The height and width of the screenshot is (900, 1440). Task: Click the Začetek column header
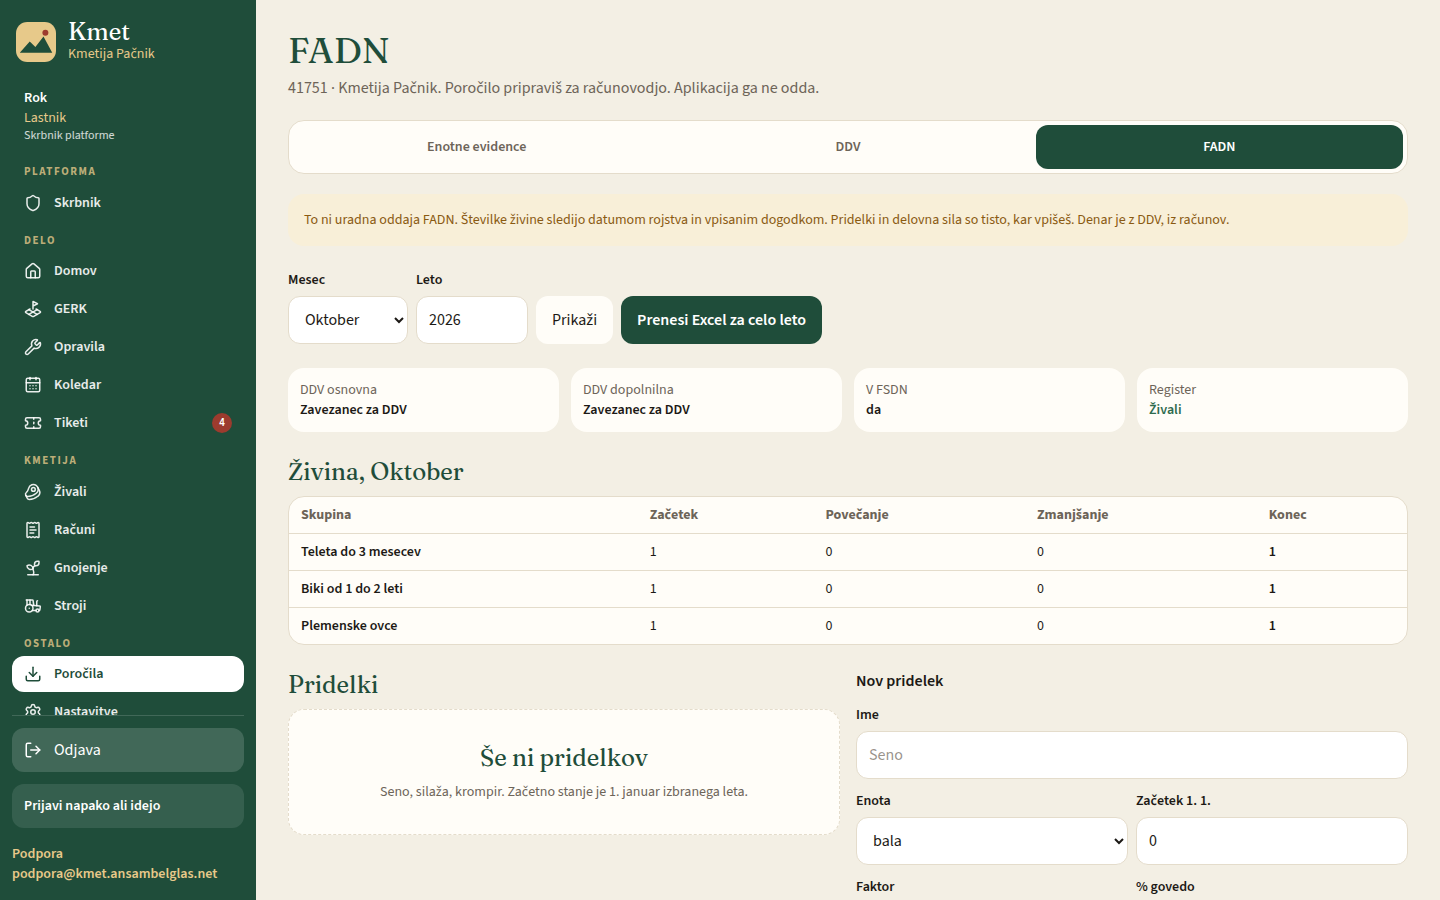tap(674, 515)
